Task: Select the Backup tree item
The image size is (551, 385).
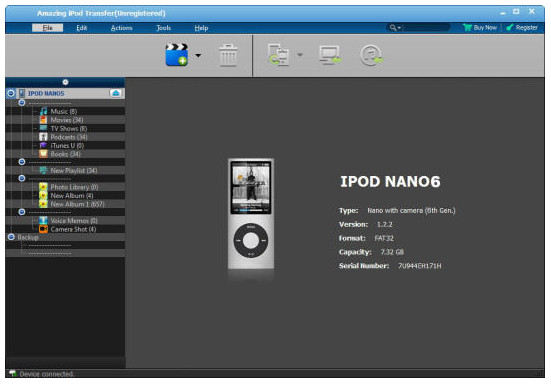Action: [x=28, y=237]
